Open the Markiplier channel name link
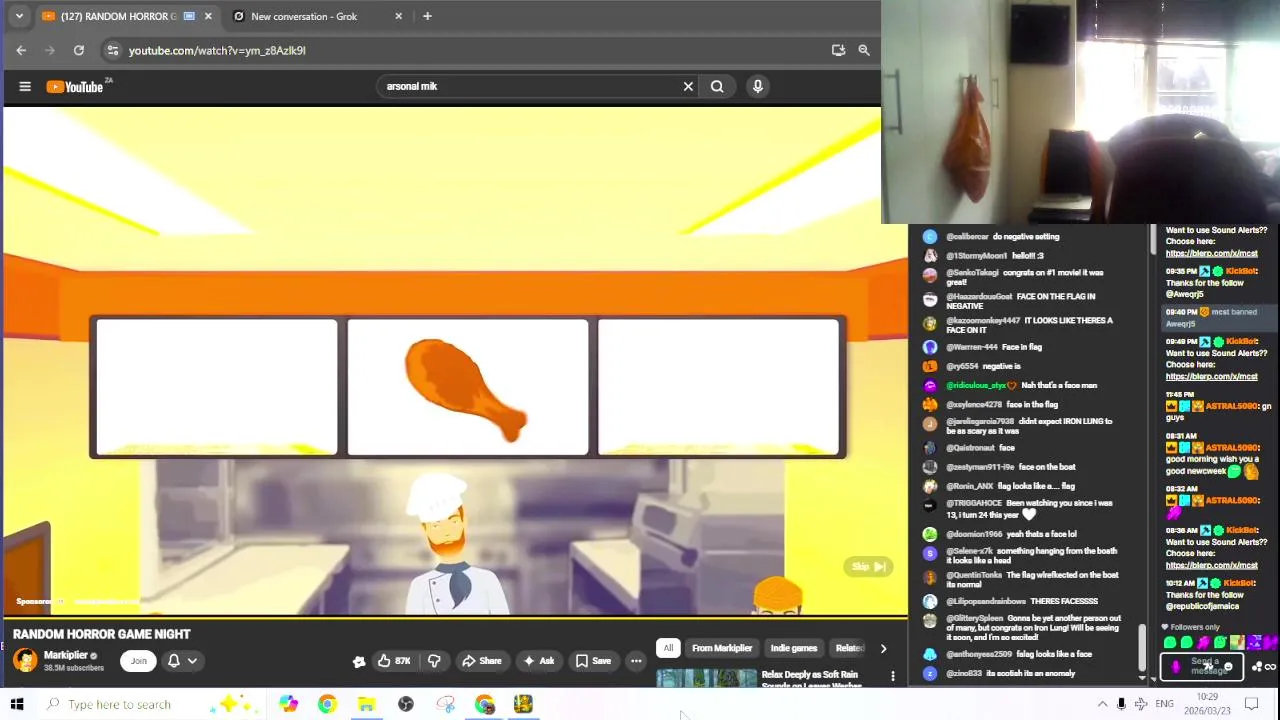Screen dimensions: 1280x720 66,655
